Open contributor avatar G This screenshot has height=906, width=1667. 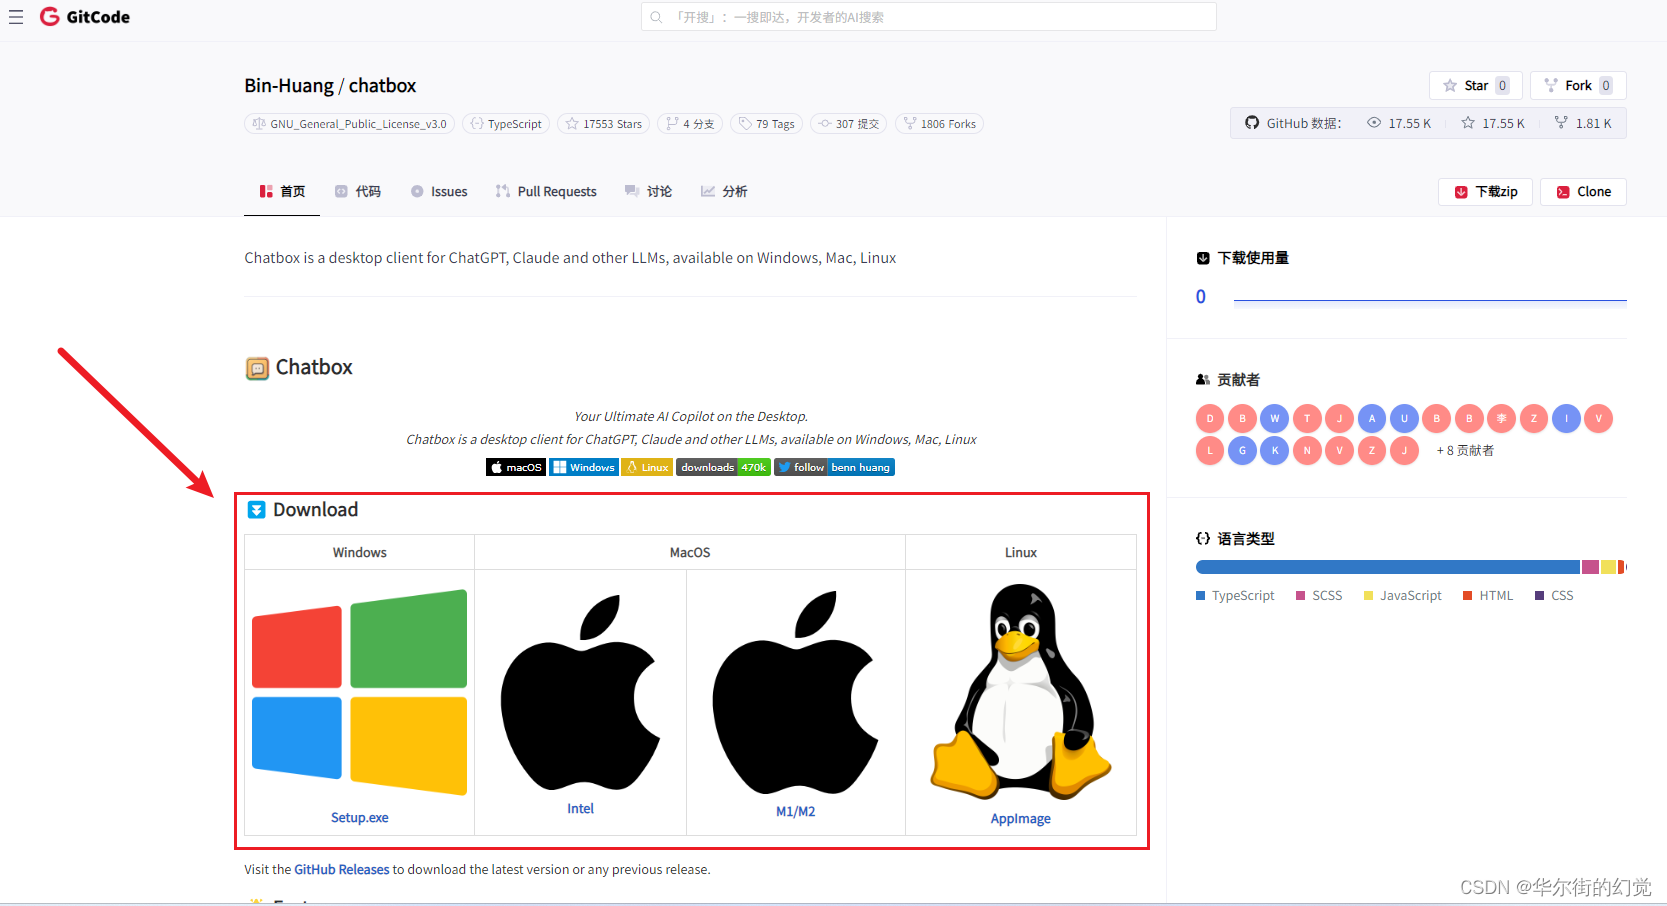[1242, 450]
